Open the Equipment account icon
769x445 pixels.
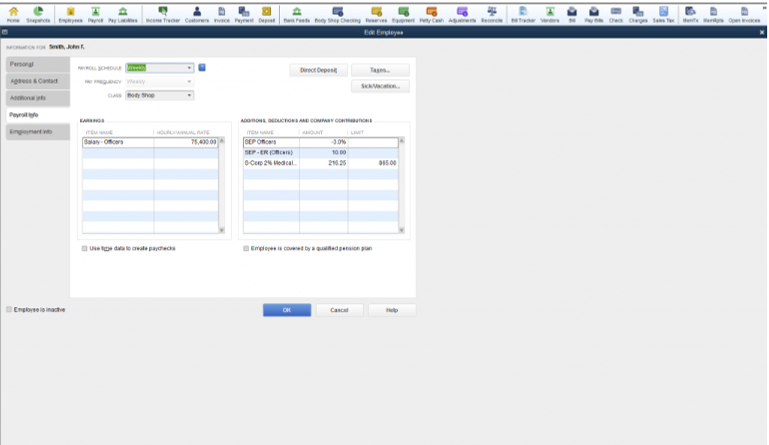(x=403, y=14)
